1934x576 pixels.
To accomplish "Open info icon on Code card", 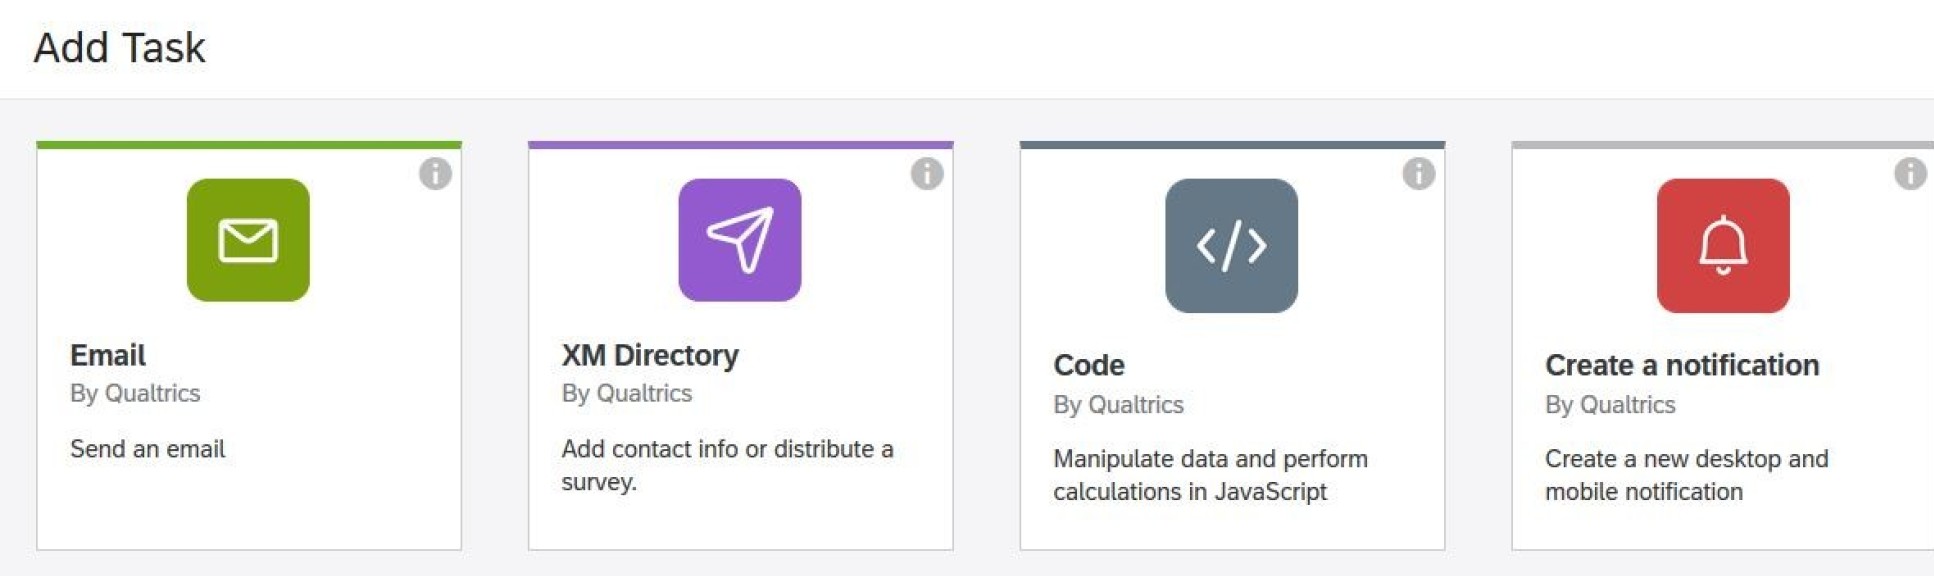I will pos(1418,174).
